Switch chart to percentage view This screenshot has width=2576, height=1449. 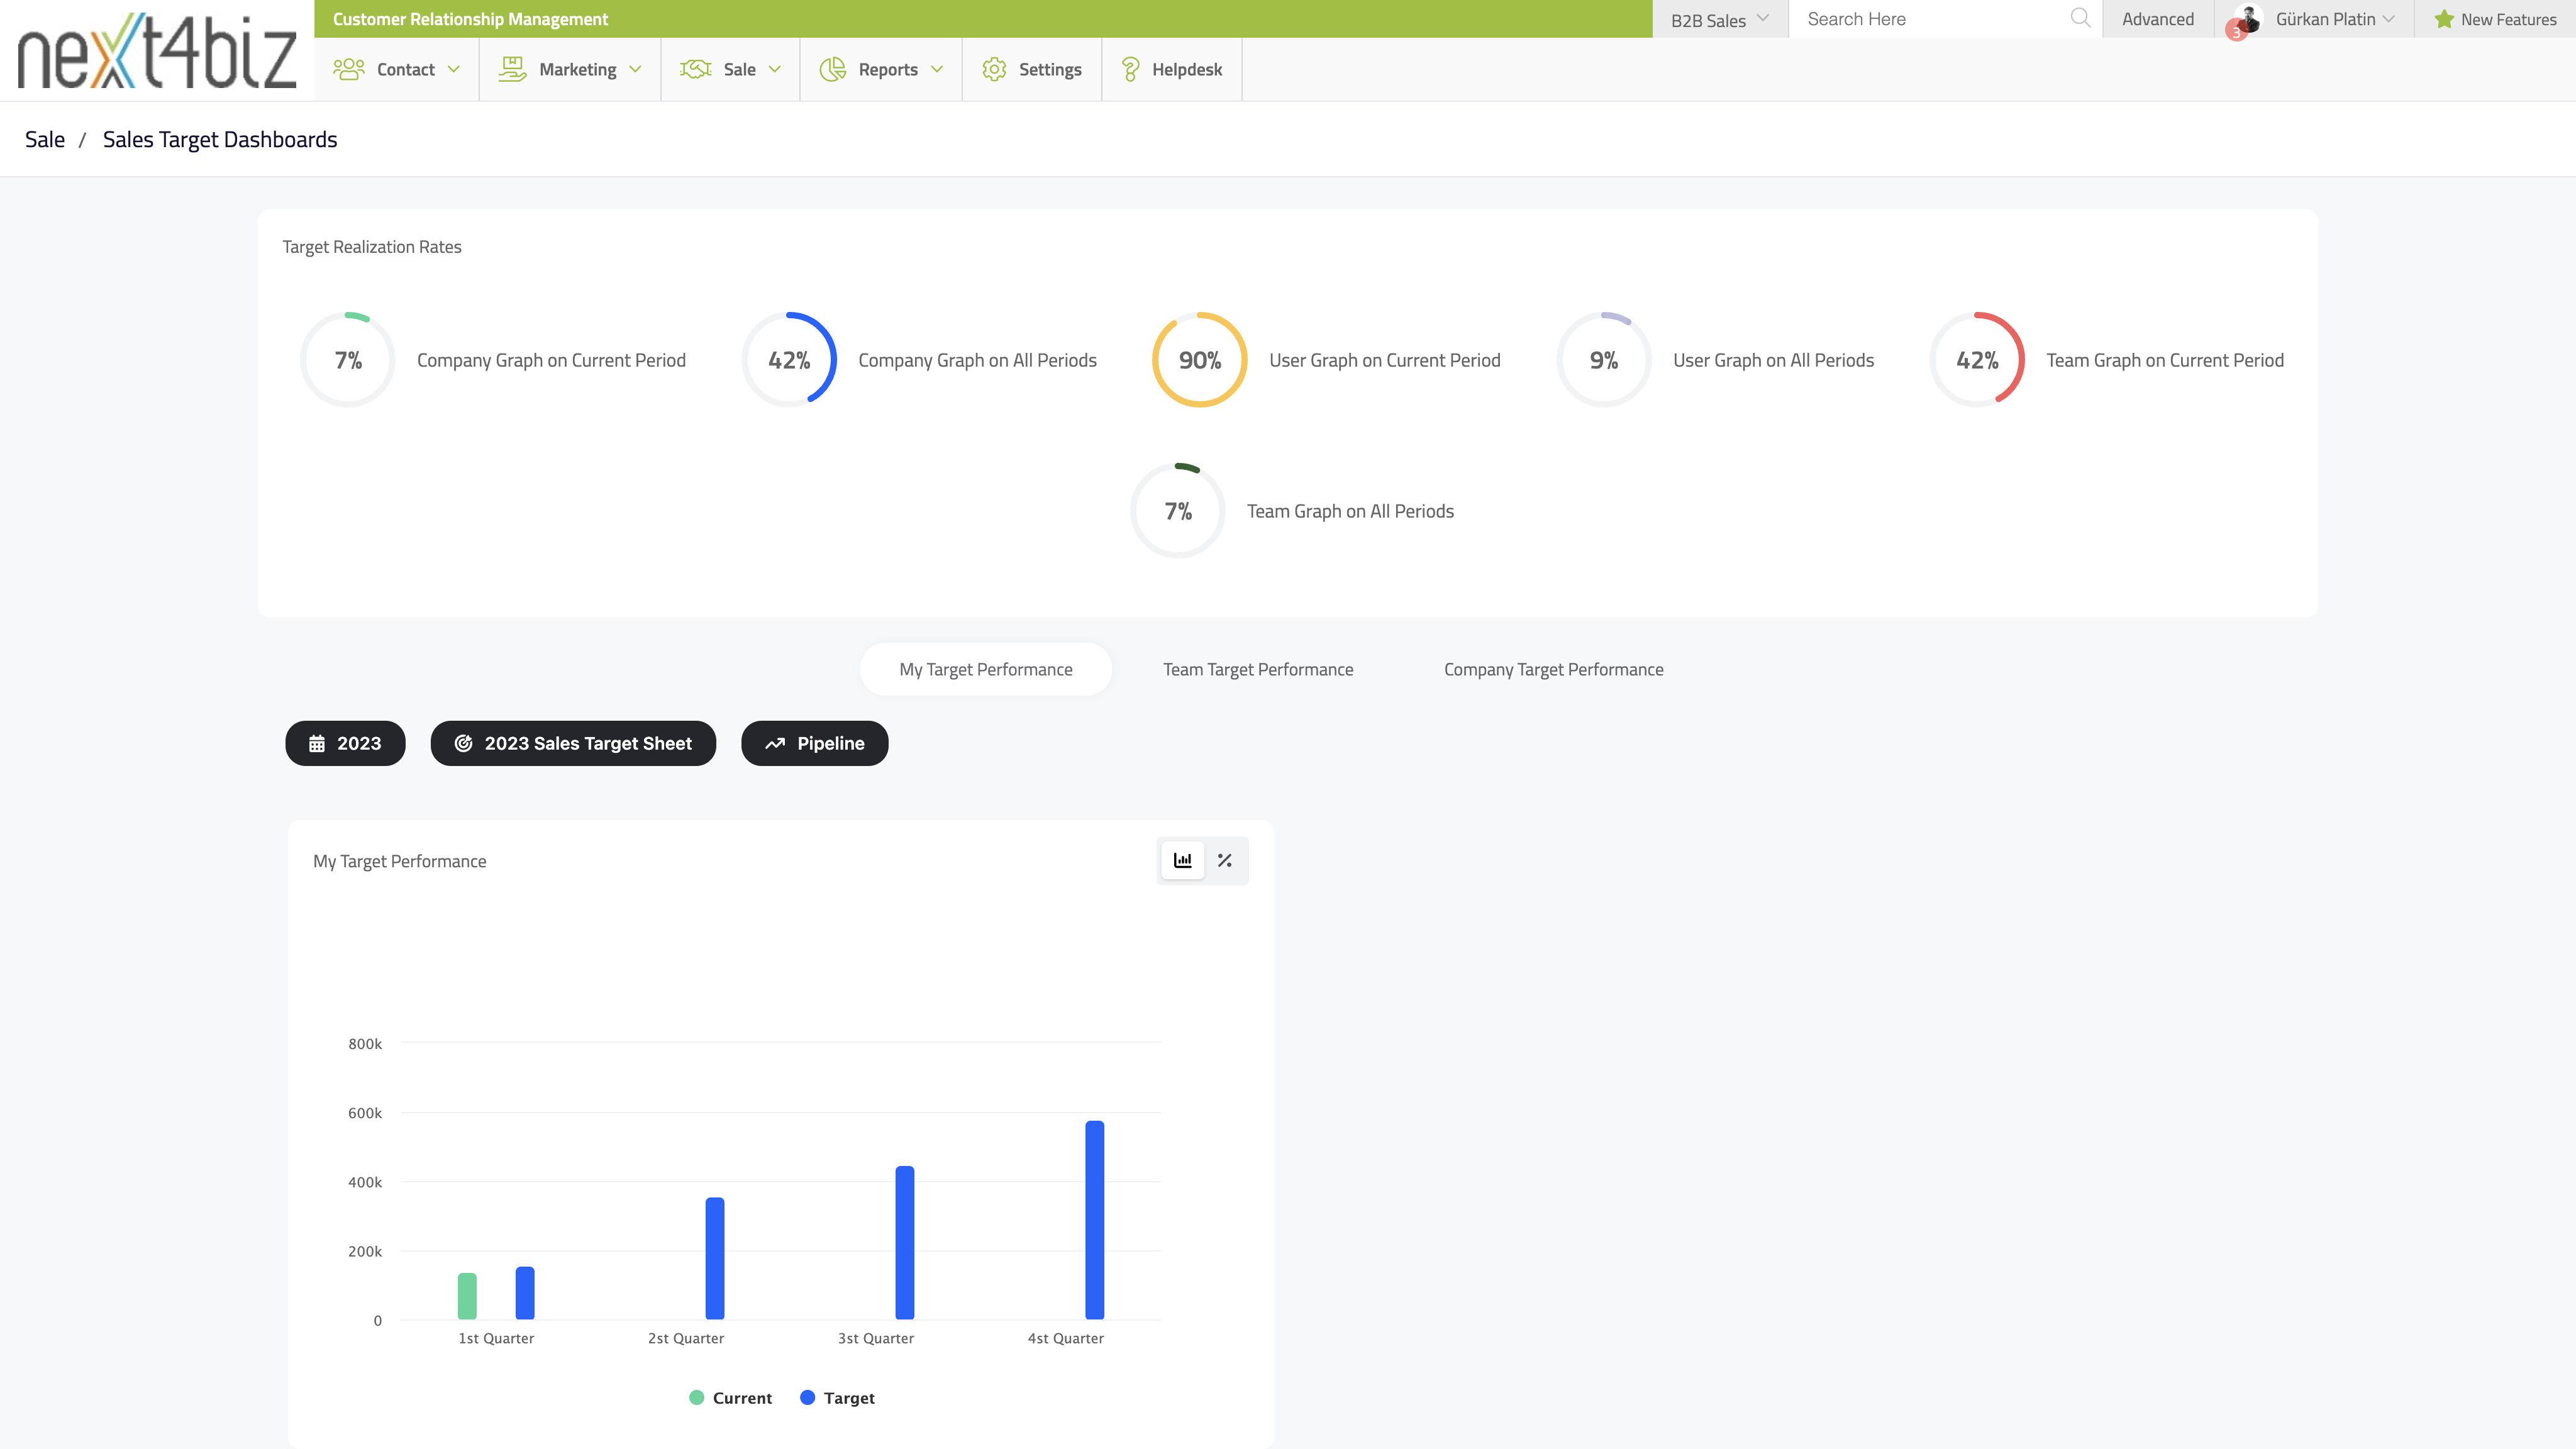click(1224, 860)
